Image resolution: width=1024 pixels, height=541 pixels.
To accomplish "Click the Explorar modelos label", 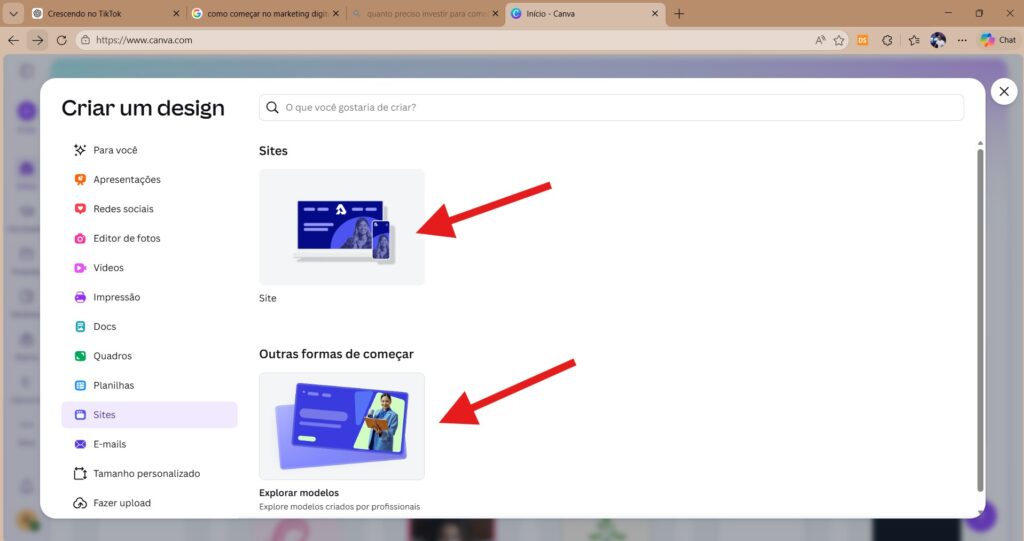I will pyautogui.click(x=299, y=493).
